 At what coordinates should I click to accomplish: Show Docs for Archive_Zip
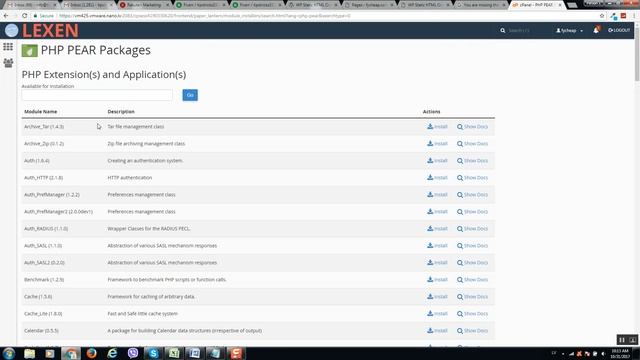click(472, 144)
